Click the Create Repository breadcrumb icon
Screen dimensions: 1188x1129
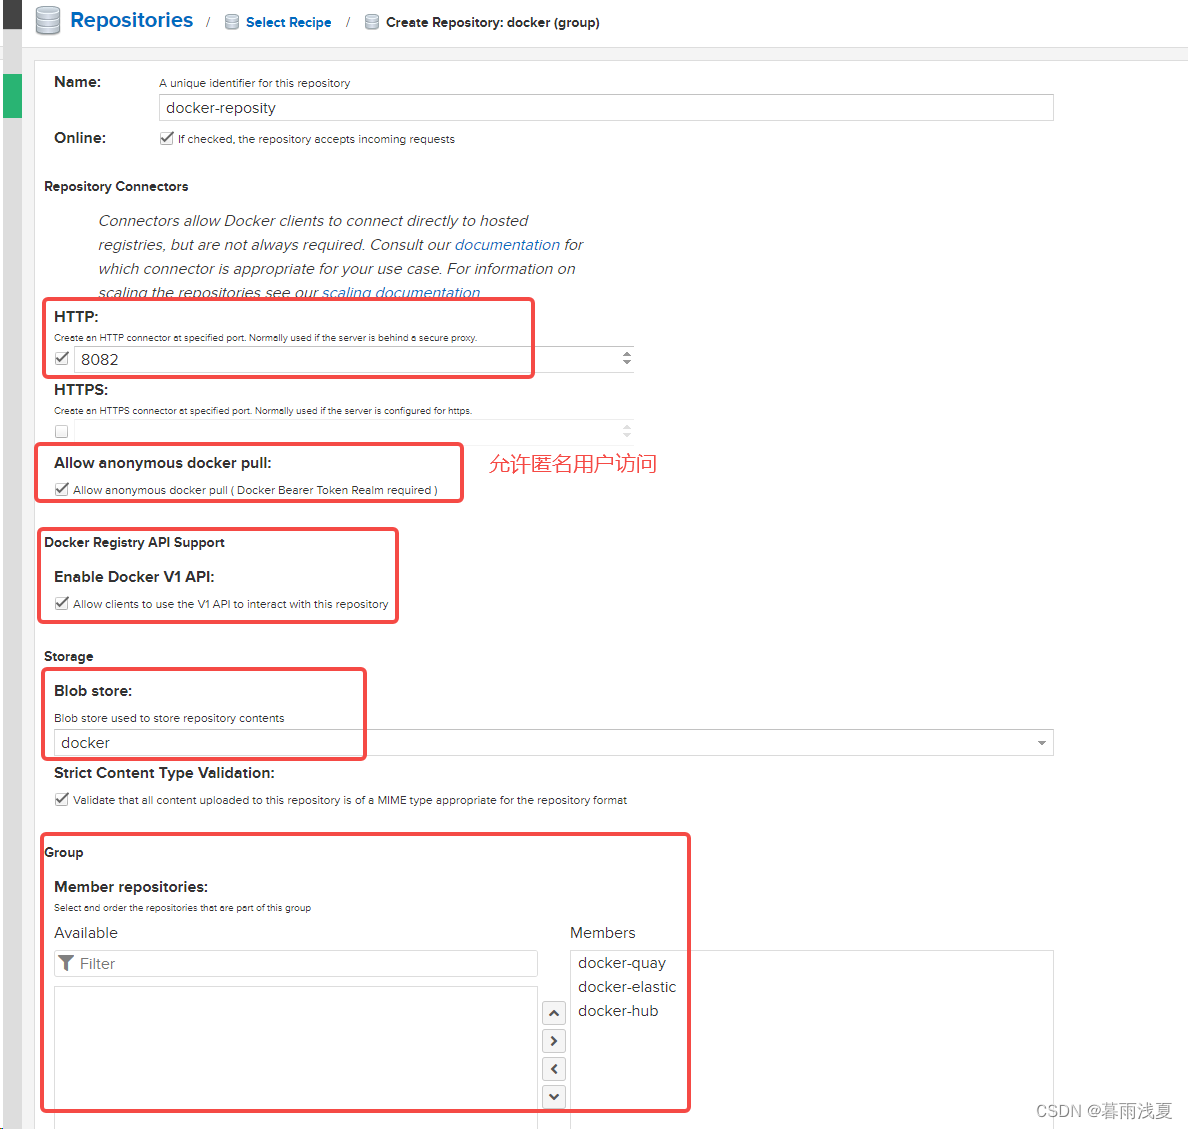[372, 22]
